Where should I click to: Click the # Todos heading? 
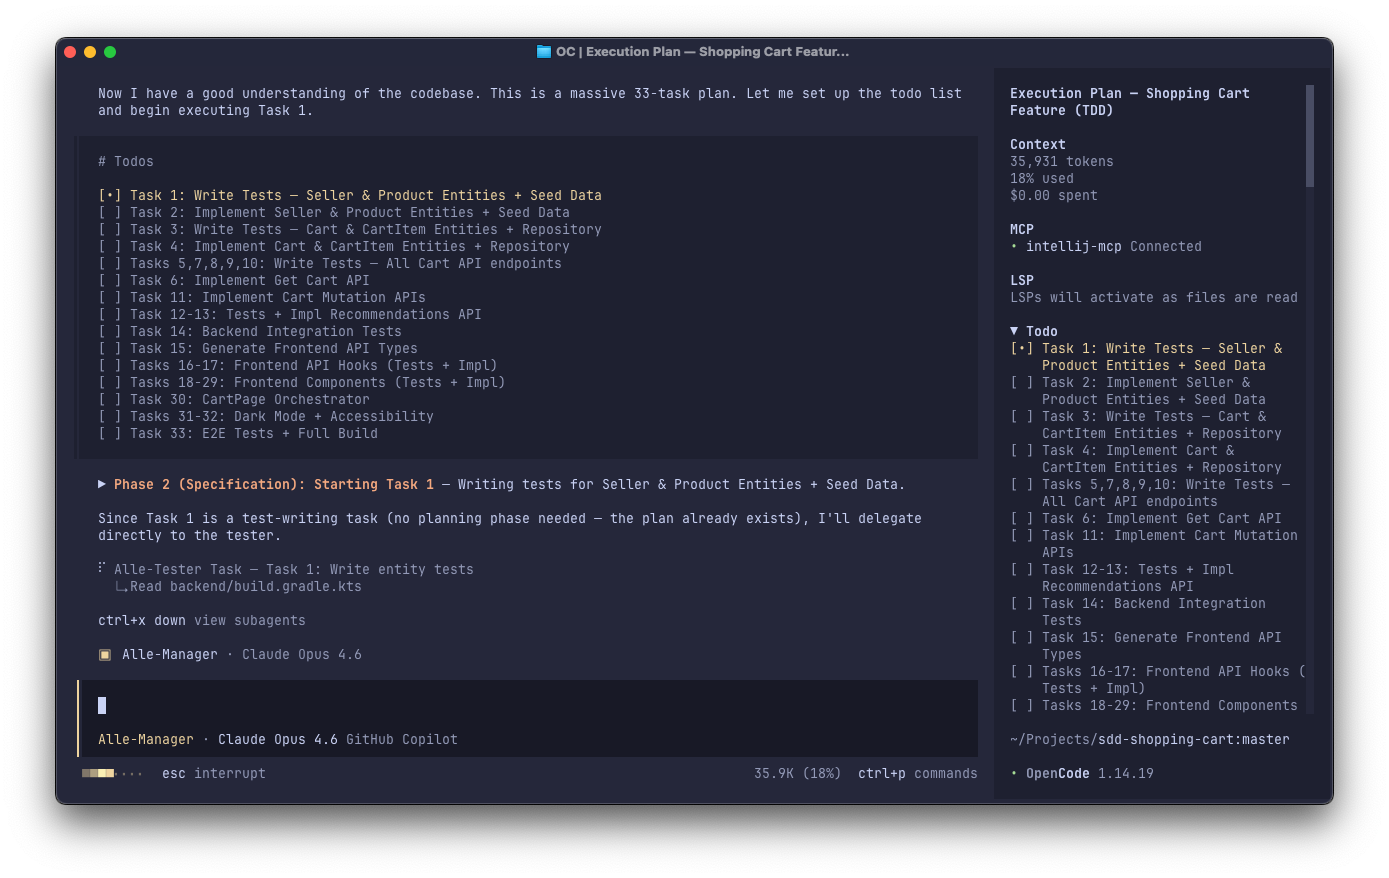(126, 162)
